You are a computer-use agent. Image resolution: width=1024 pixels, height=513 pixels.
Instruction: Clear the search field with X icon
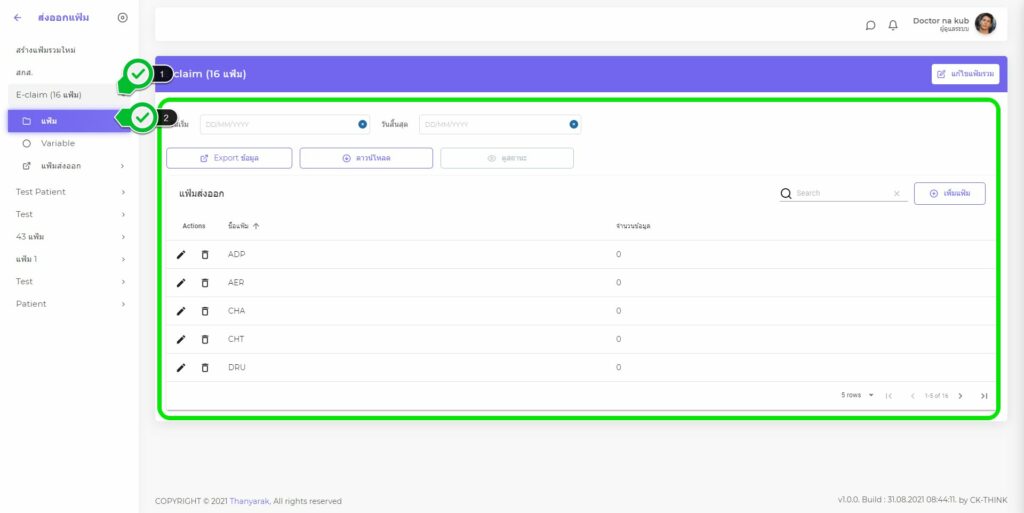896,194
